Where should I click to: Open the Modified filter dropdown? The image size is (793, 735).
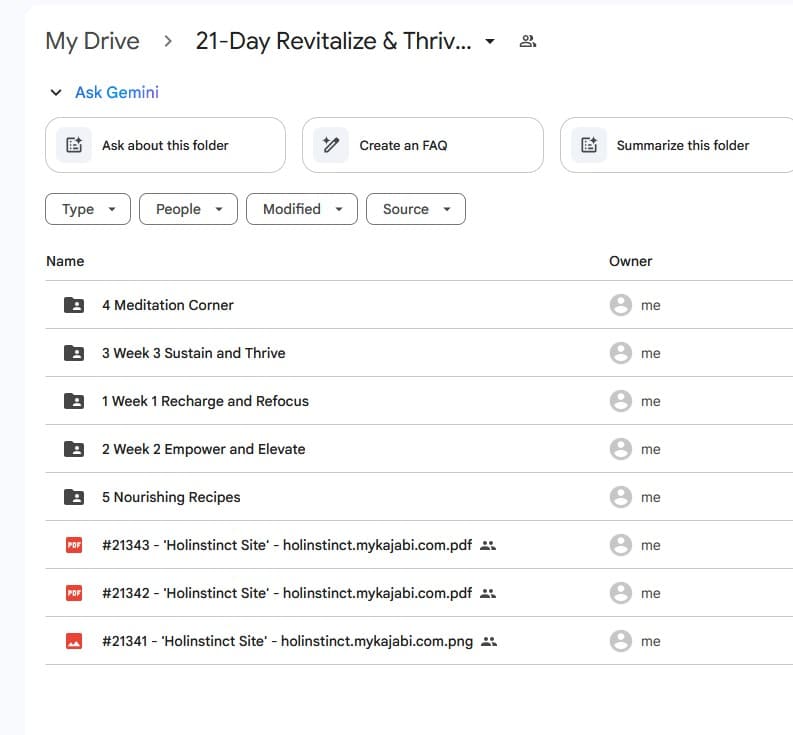pyautogui.click(x=301, y=209)
